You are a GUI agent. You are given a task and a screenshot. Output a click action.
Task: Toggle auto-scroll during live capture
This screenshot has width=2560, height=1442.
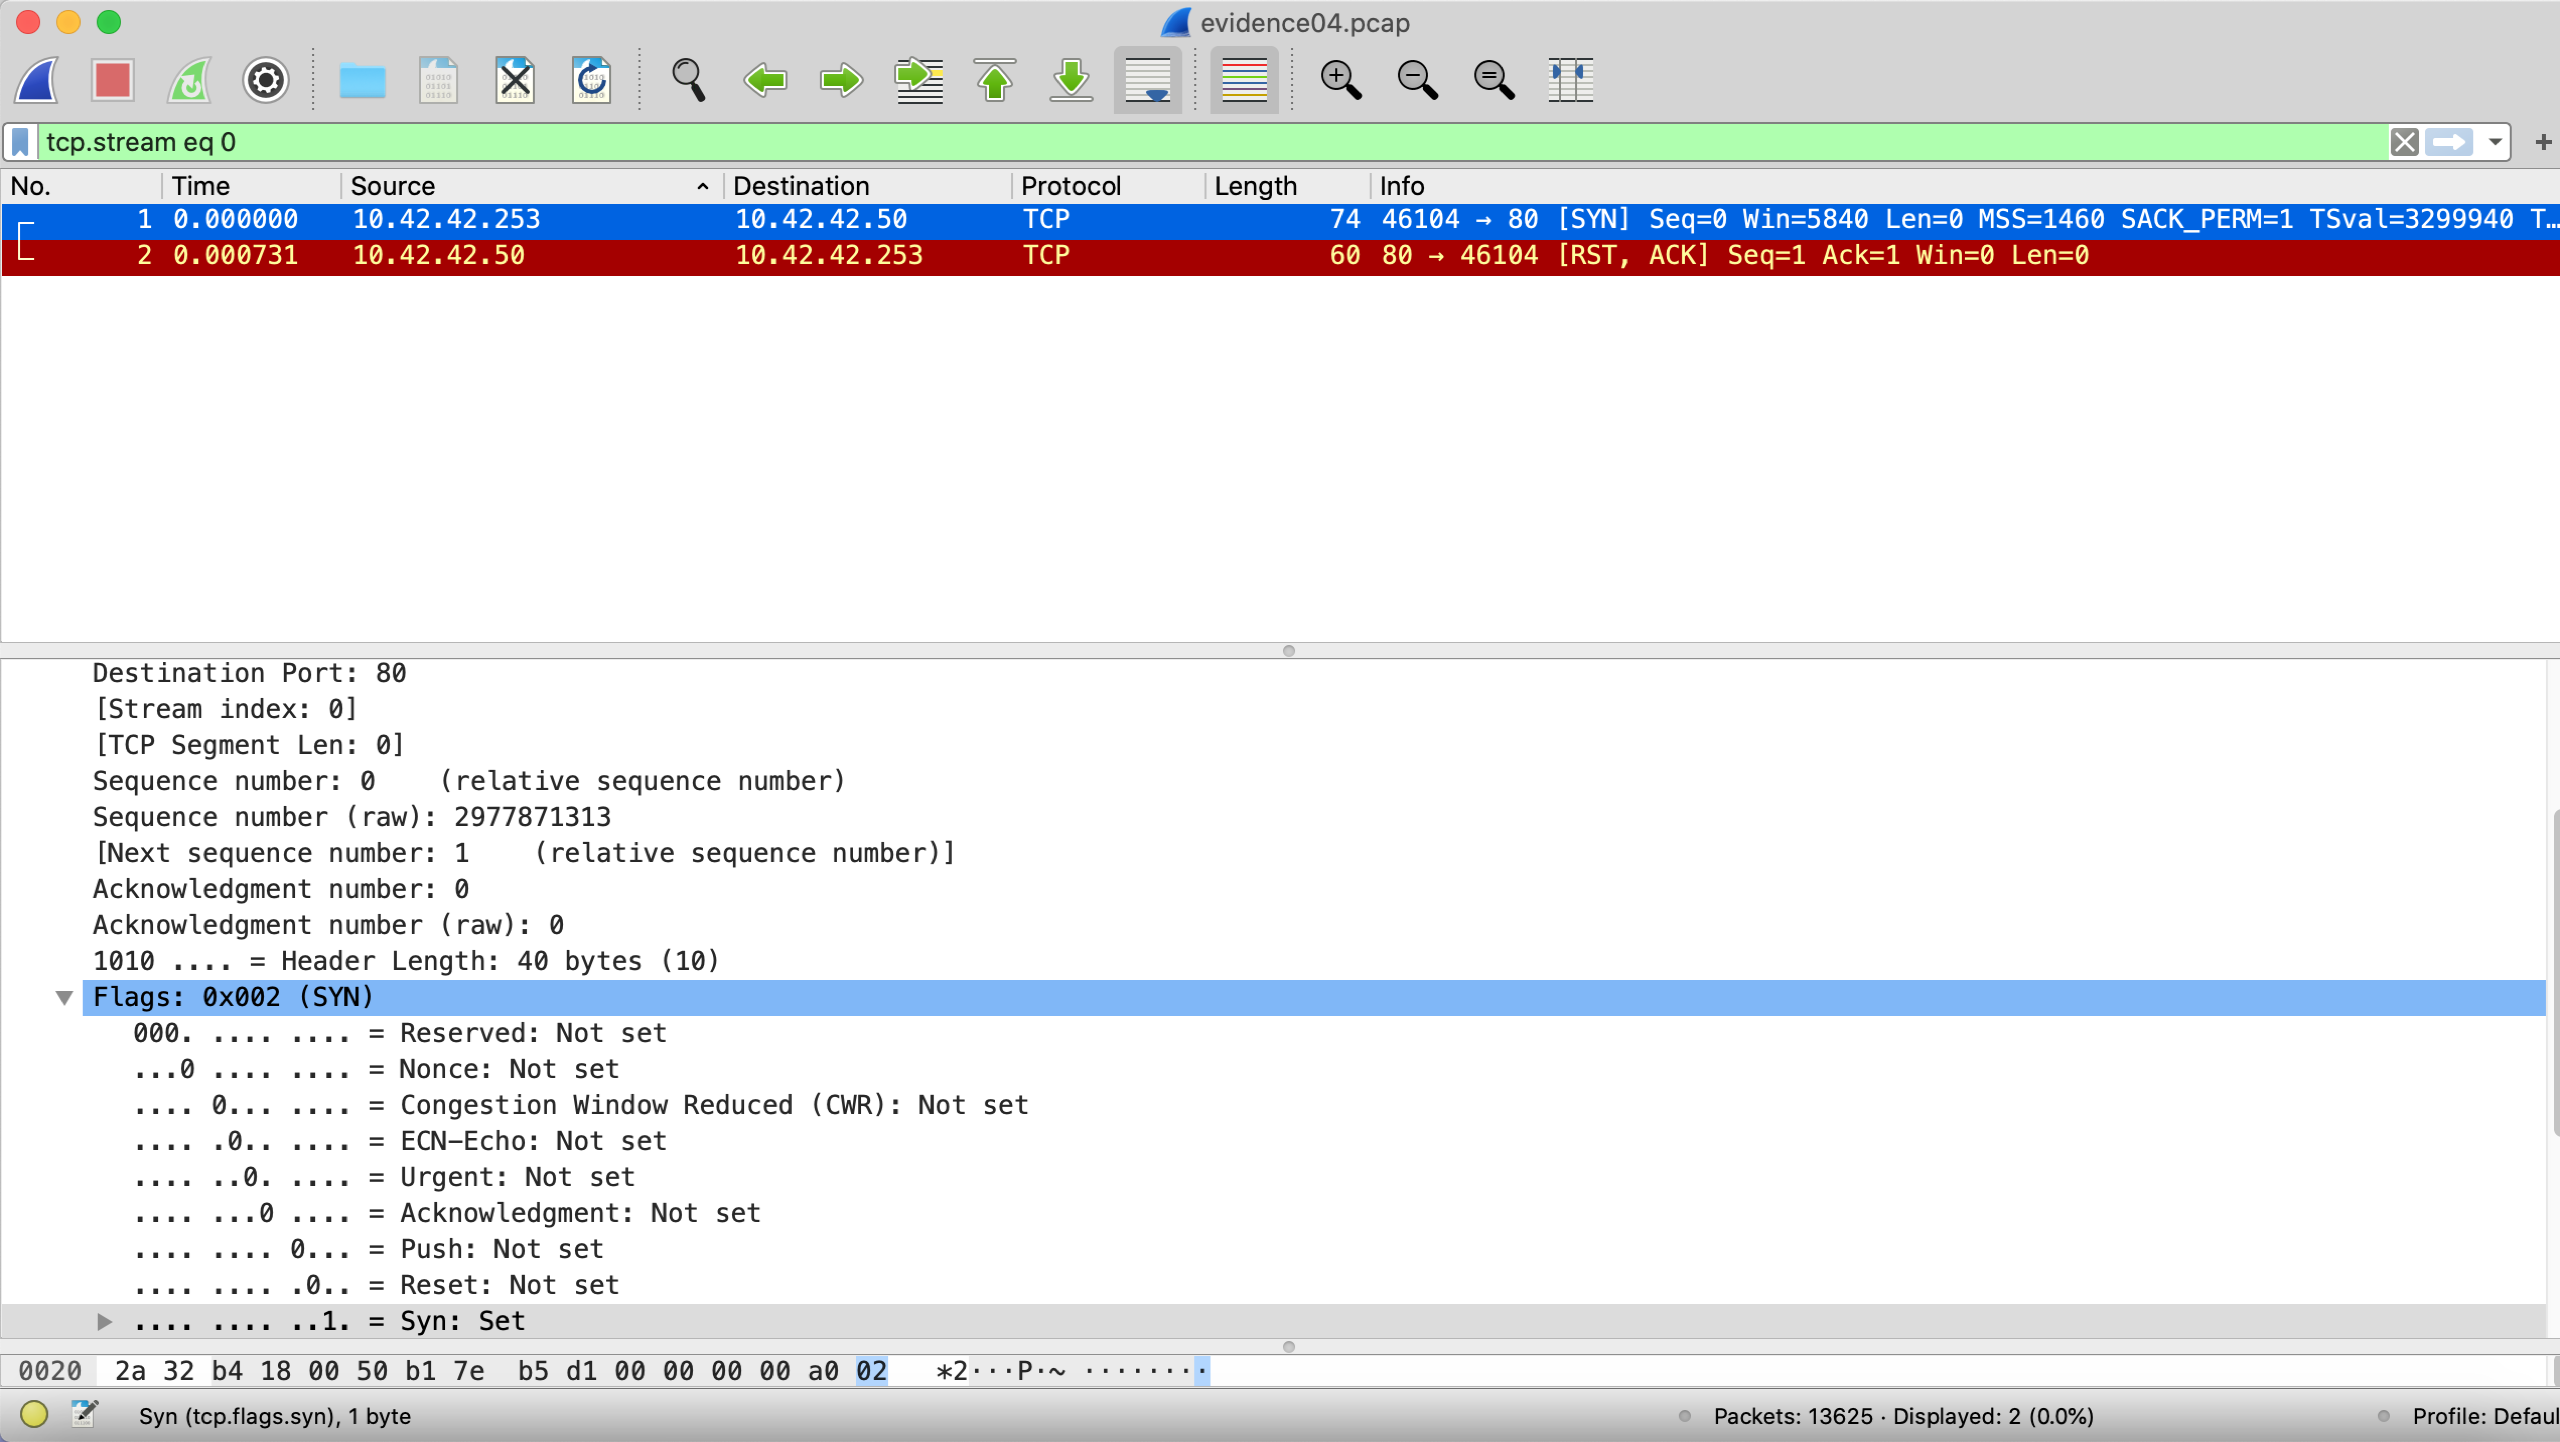(x=1147, y=80)
